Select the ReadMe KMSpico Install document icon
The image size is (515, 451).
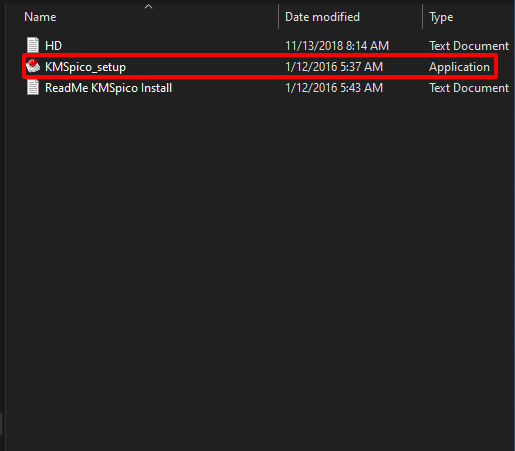coord(33,87)
